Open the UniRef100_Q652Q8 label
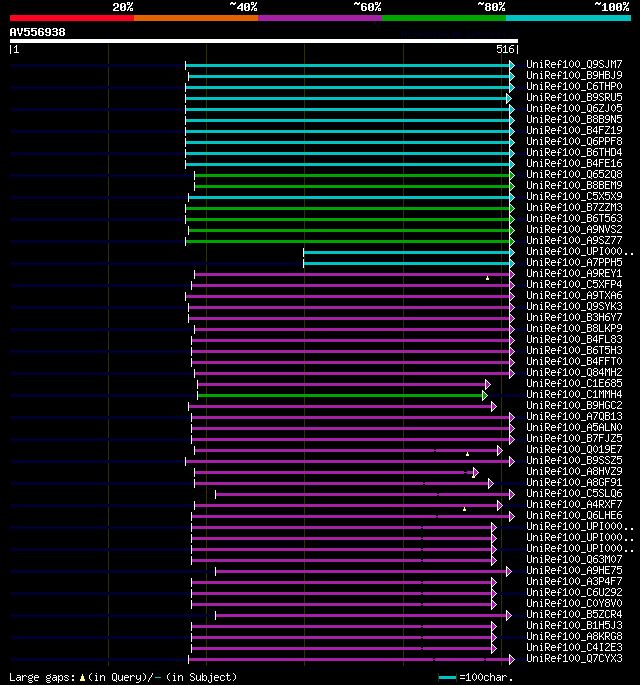Image resolution: width=640 pixels, height=685 pixels. click(574, 174)
